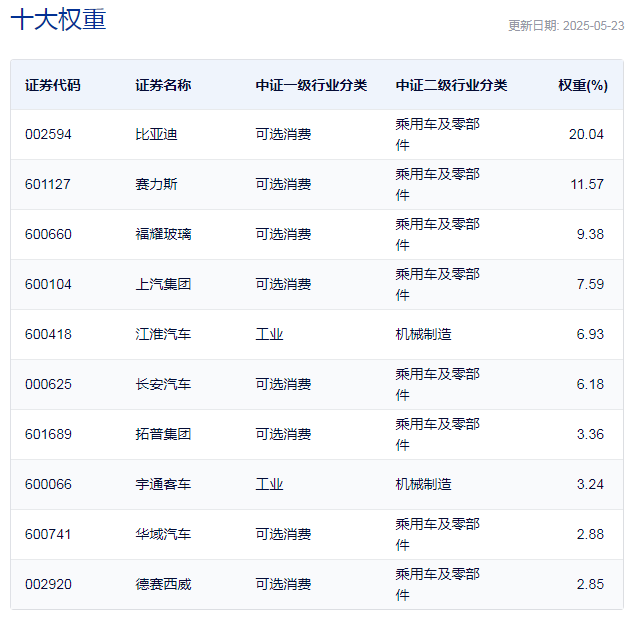Viewport: 632px width, 618px height.
Task: Click the 中证一级行业分类 column header
Action: (311, 85)
